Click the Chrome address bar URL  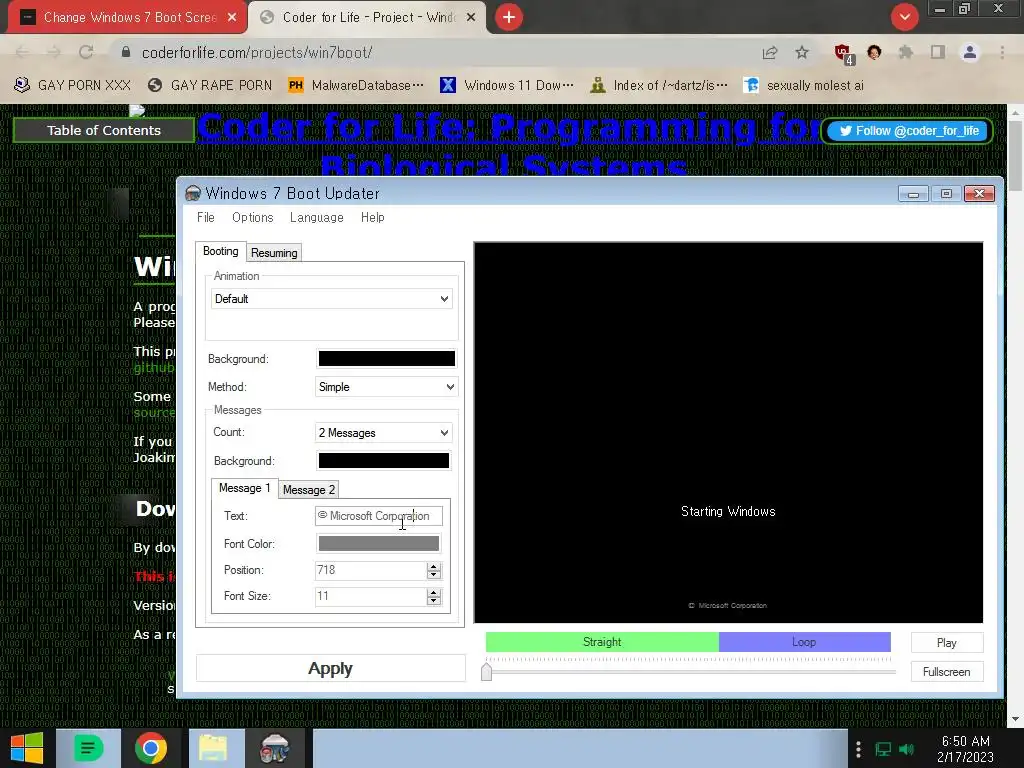click(257, 52)
